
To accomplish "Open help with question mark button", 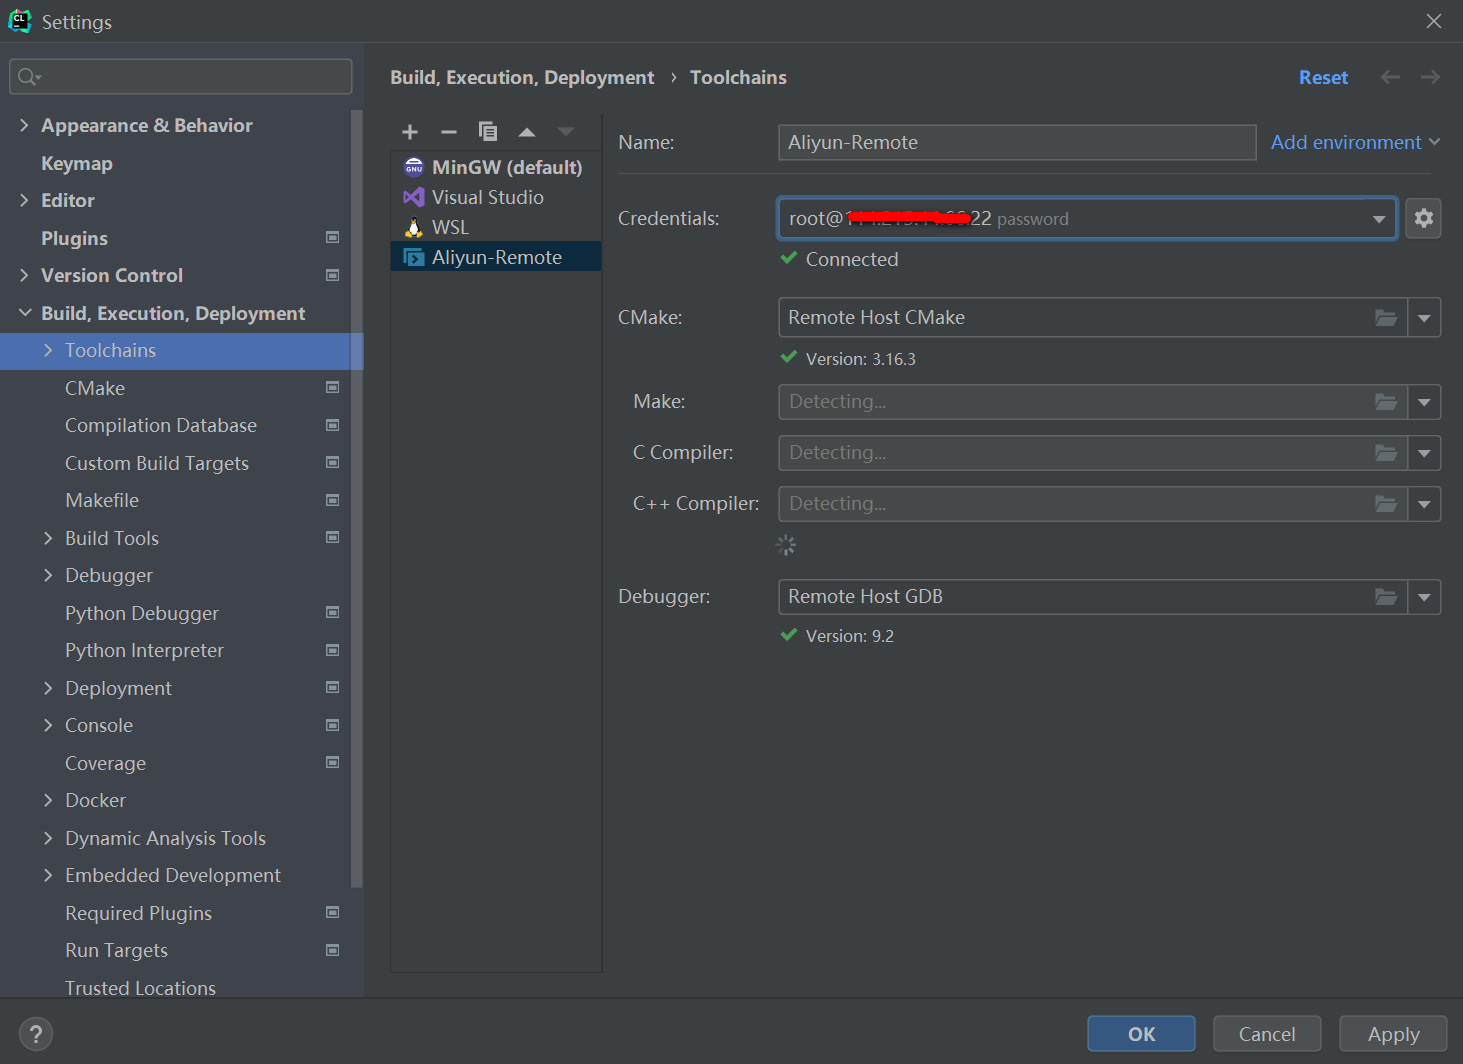I will (36, 1034).
